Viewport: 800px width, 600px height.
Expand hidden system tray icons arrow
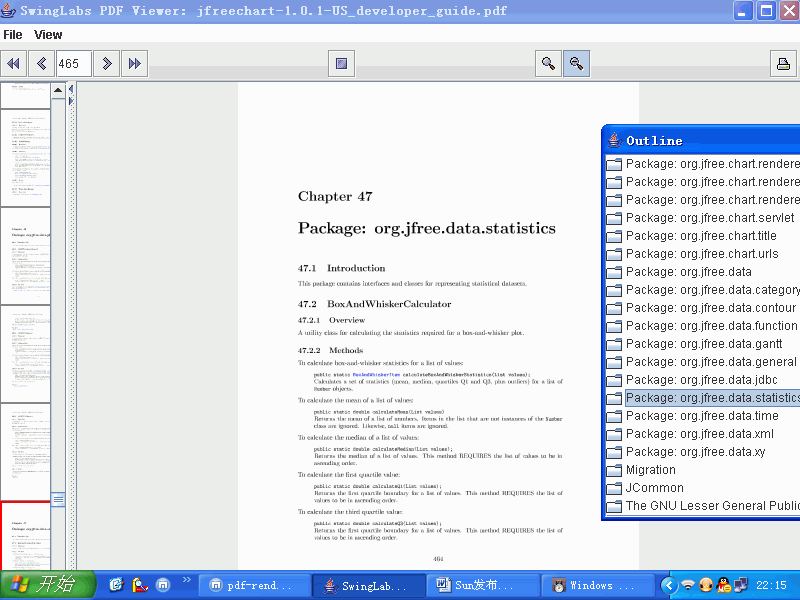[x=669, y=585]
